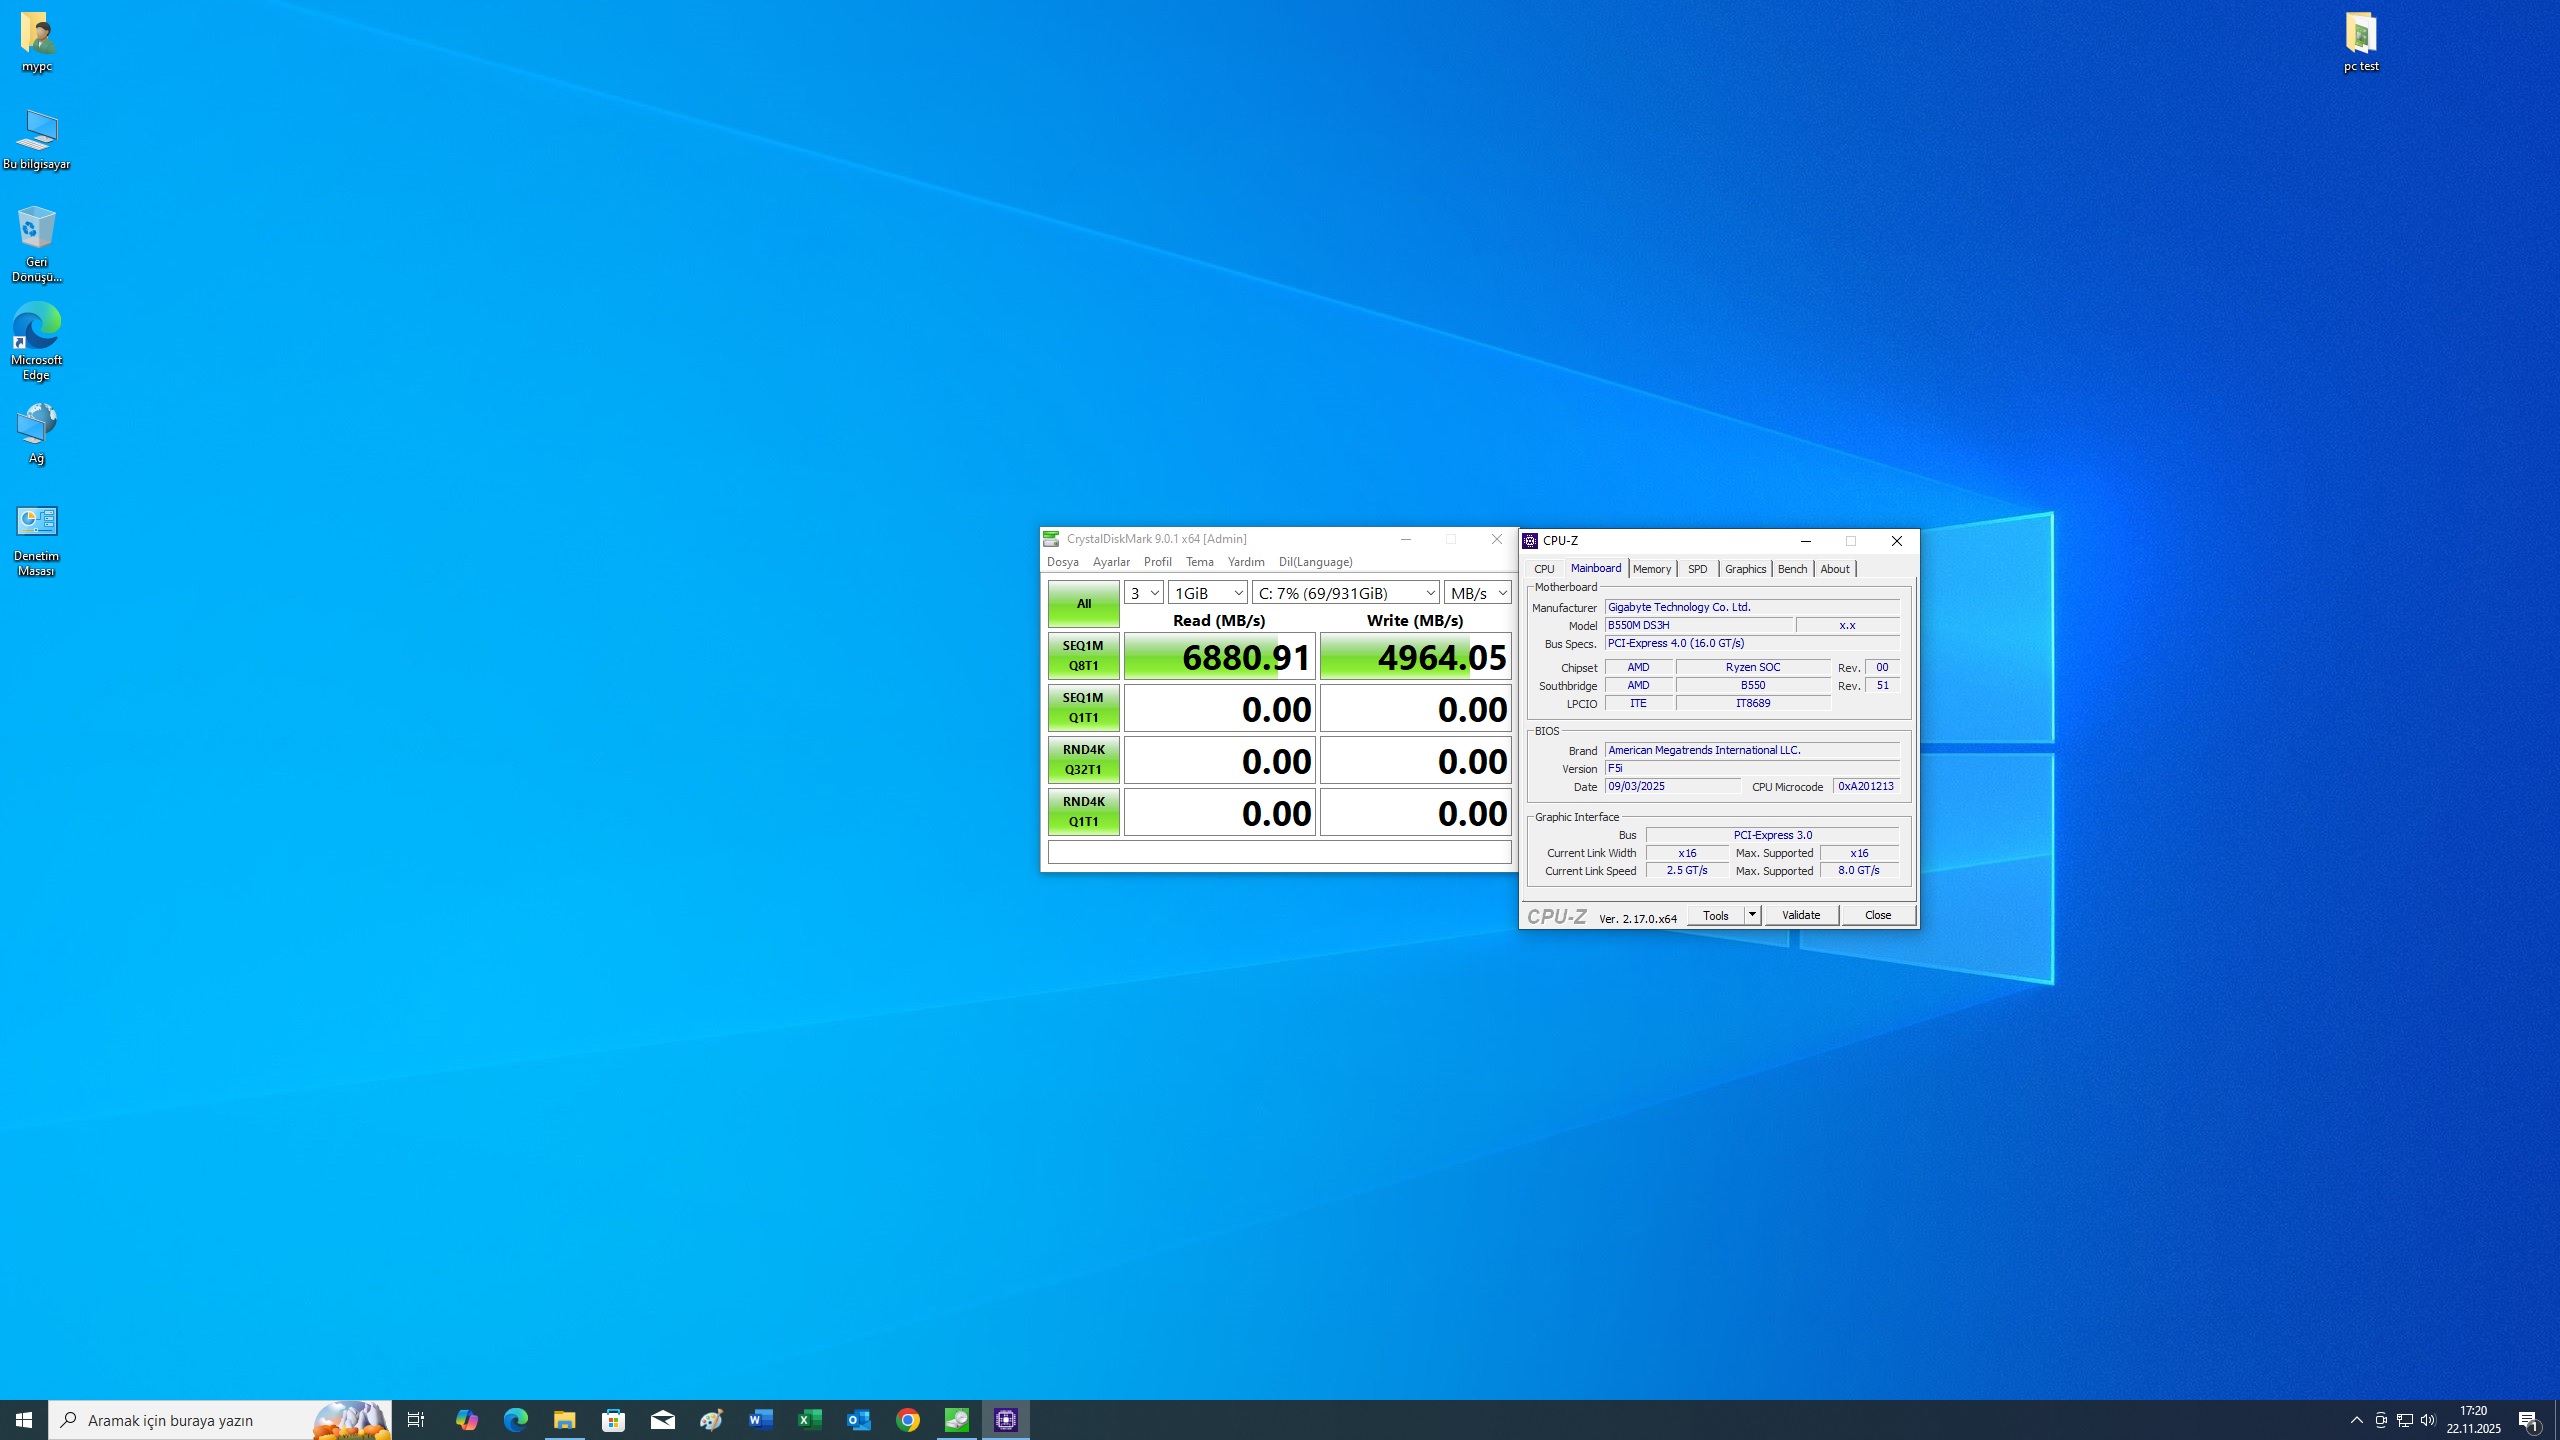Click the Google Chrome taskbar icon
The width and height of the screenshot is (2560, 1440).
click(908, 1420)
